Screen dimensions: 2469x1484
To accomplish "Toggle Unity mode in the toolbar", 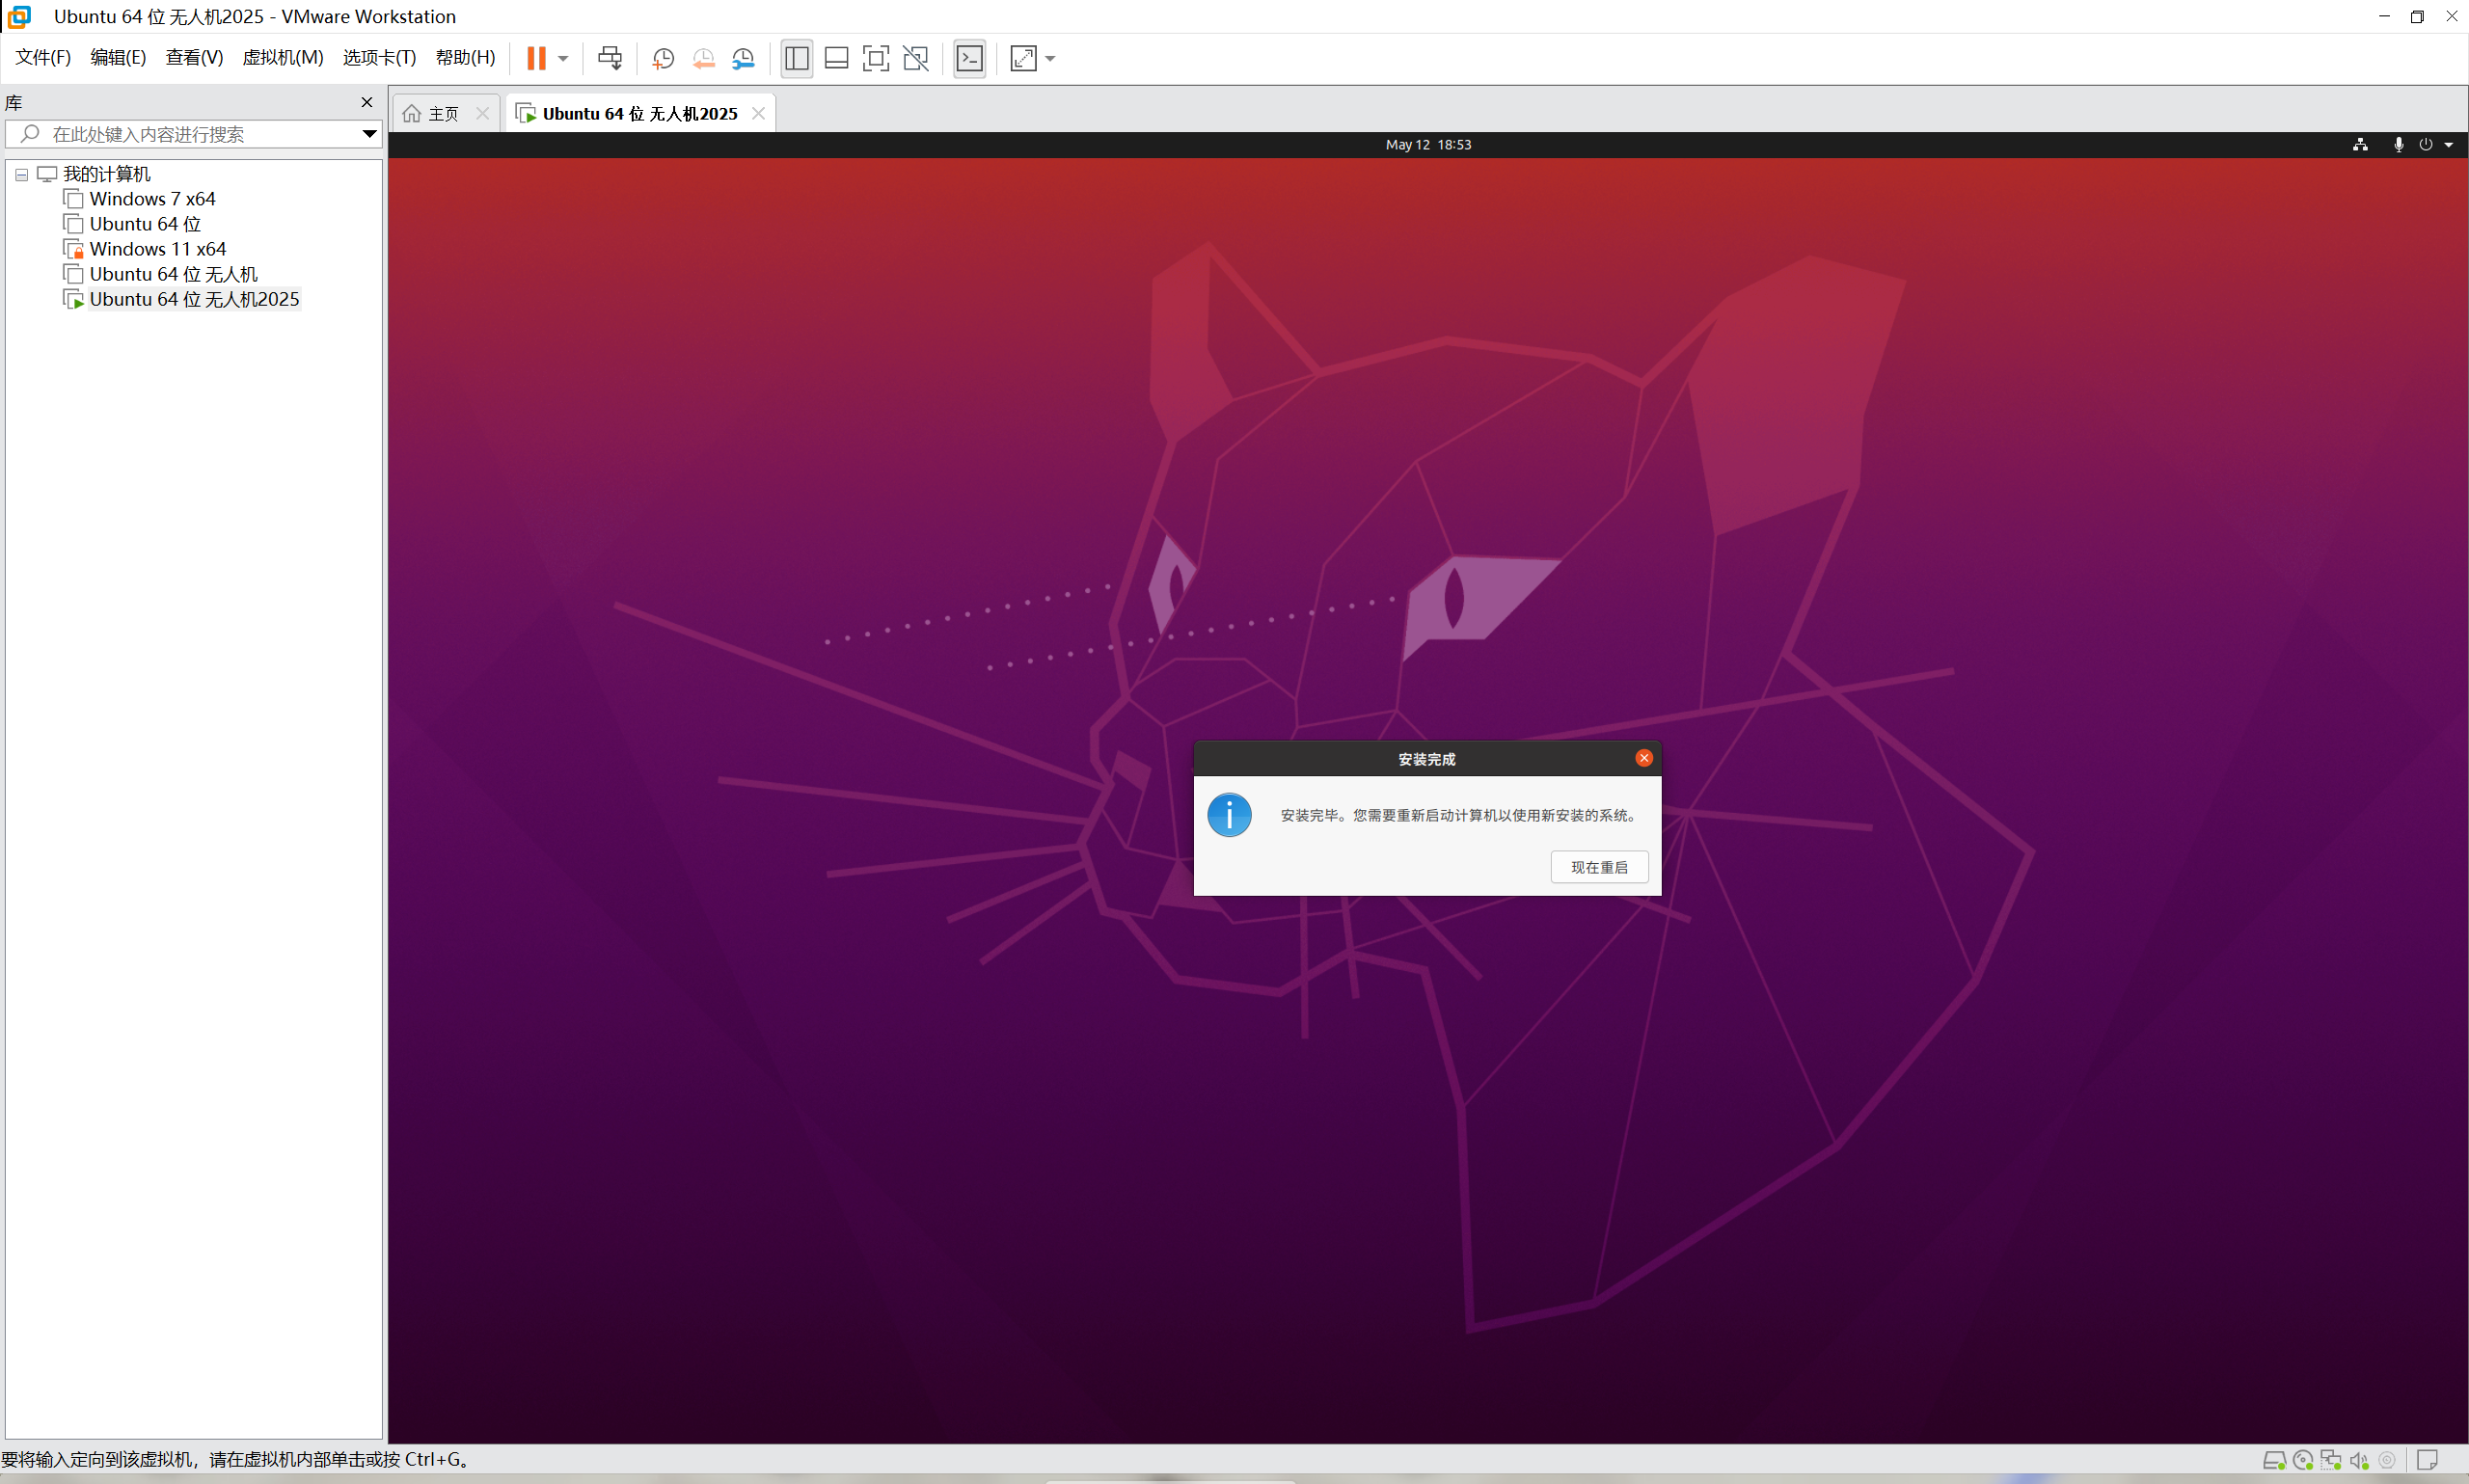I will click(915, 58).
